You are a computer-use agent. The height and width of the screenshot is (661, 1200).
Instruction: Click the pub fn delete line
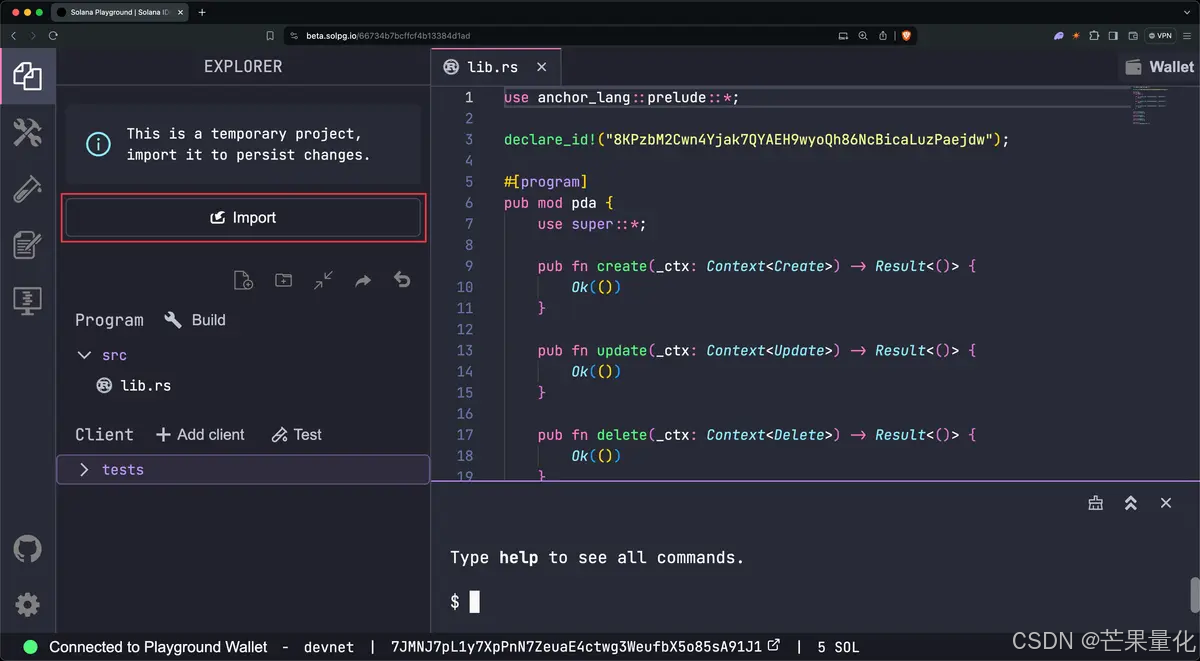point(756,435)
